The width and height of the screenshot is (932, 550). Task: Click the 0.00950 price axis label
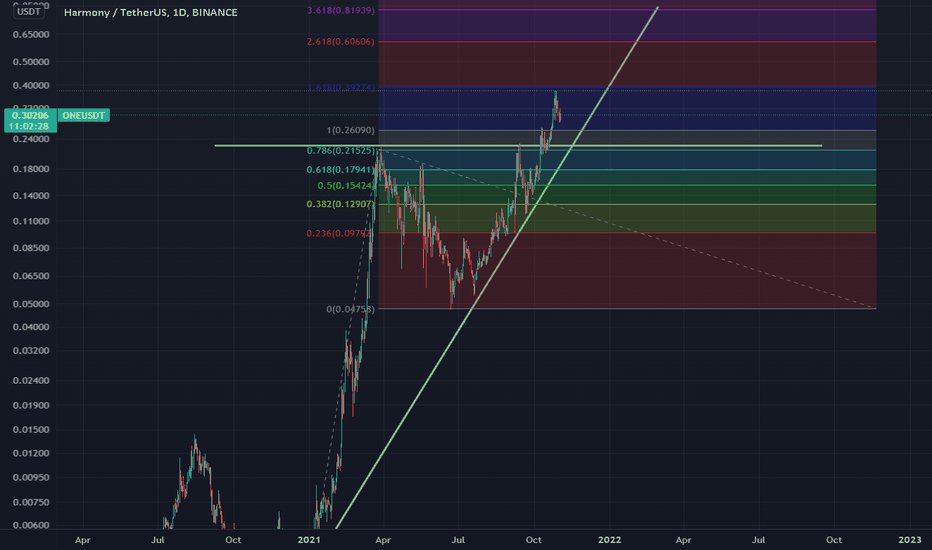[x=31, y=477]
